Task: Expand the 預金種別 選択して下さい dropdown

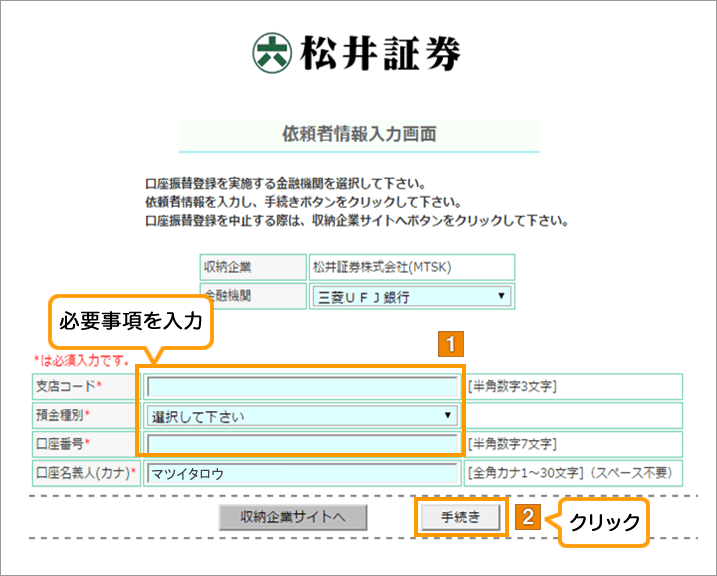Action: [x=301, y=415]
